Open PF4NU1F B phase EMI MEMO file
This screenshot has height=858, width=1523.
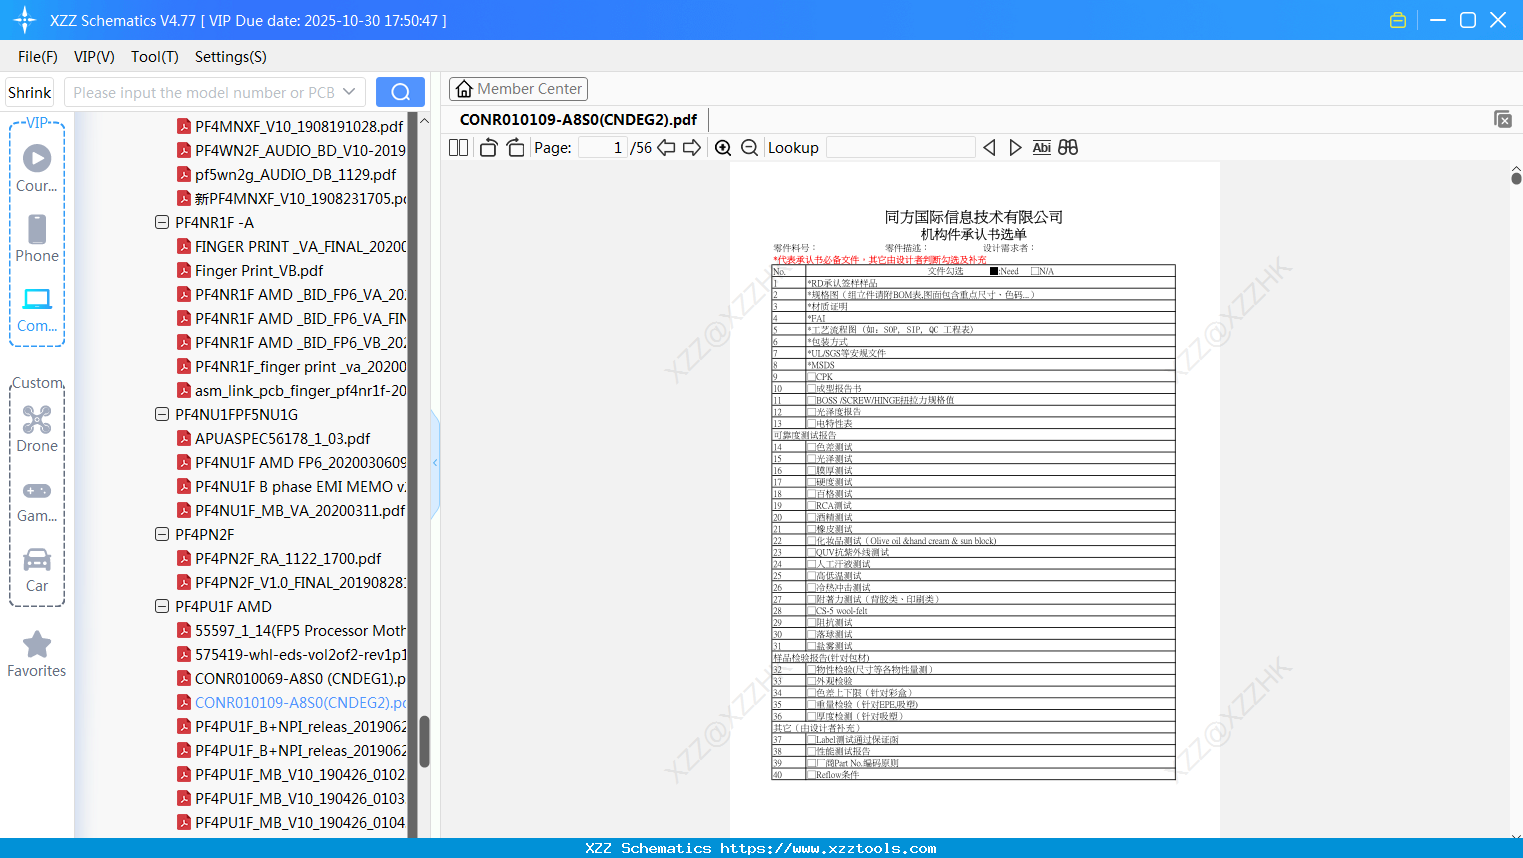[x=300, y=486]
